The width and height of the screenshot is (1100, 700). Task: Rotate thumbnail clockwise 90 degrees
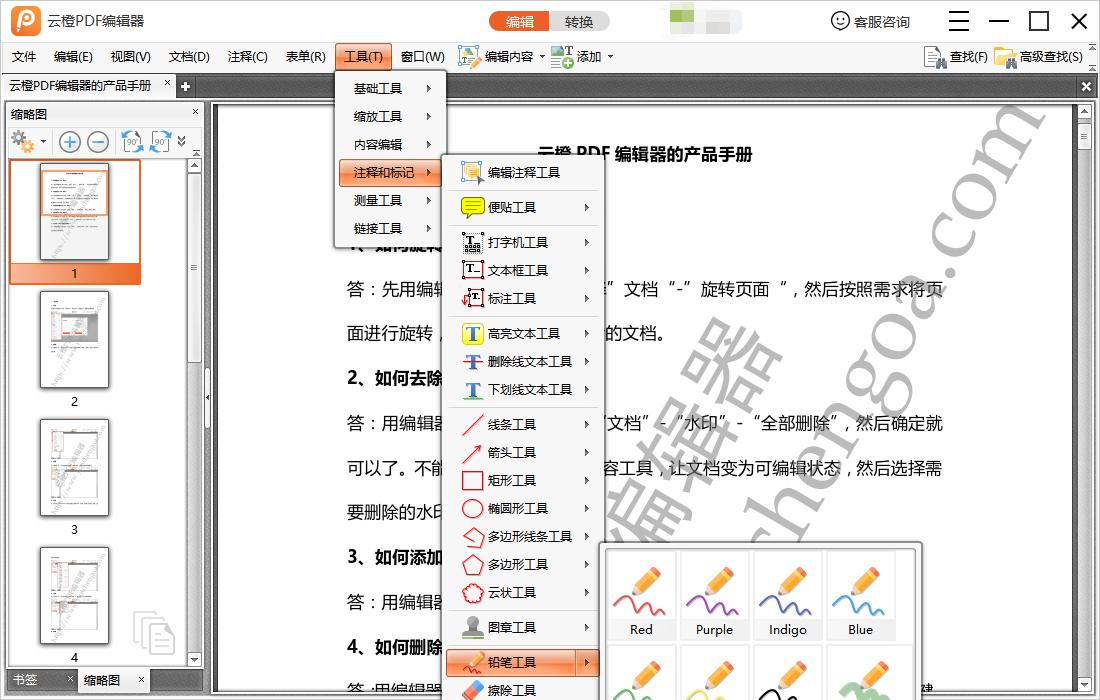click(160, 142)
